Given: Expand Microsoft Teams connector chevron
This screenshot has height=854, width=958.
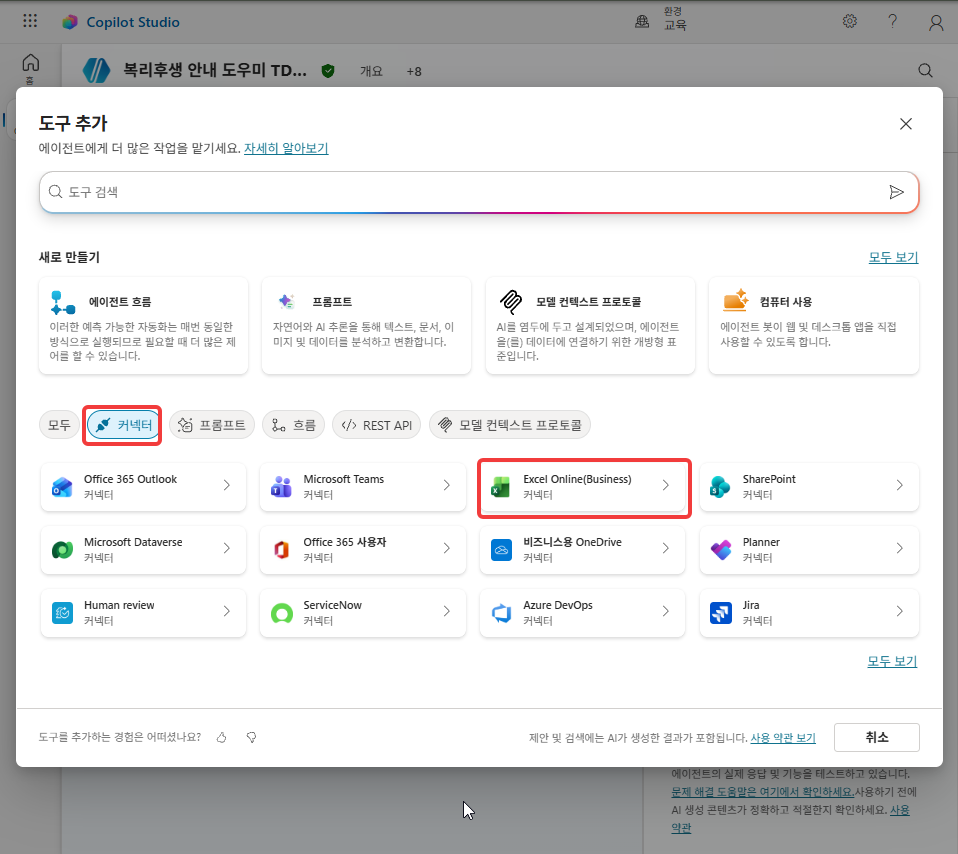Looking at the screenshot, I should click(447, 485).
